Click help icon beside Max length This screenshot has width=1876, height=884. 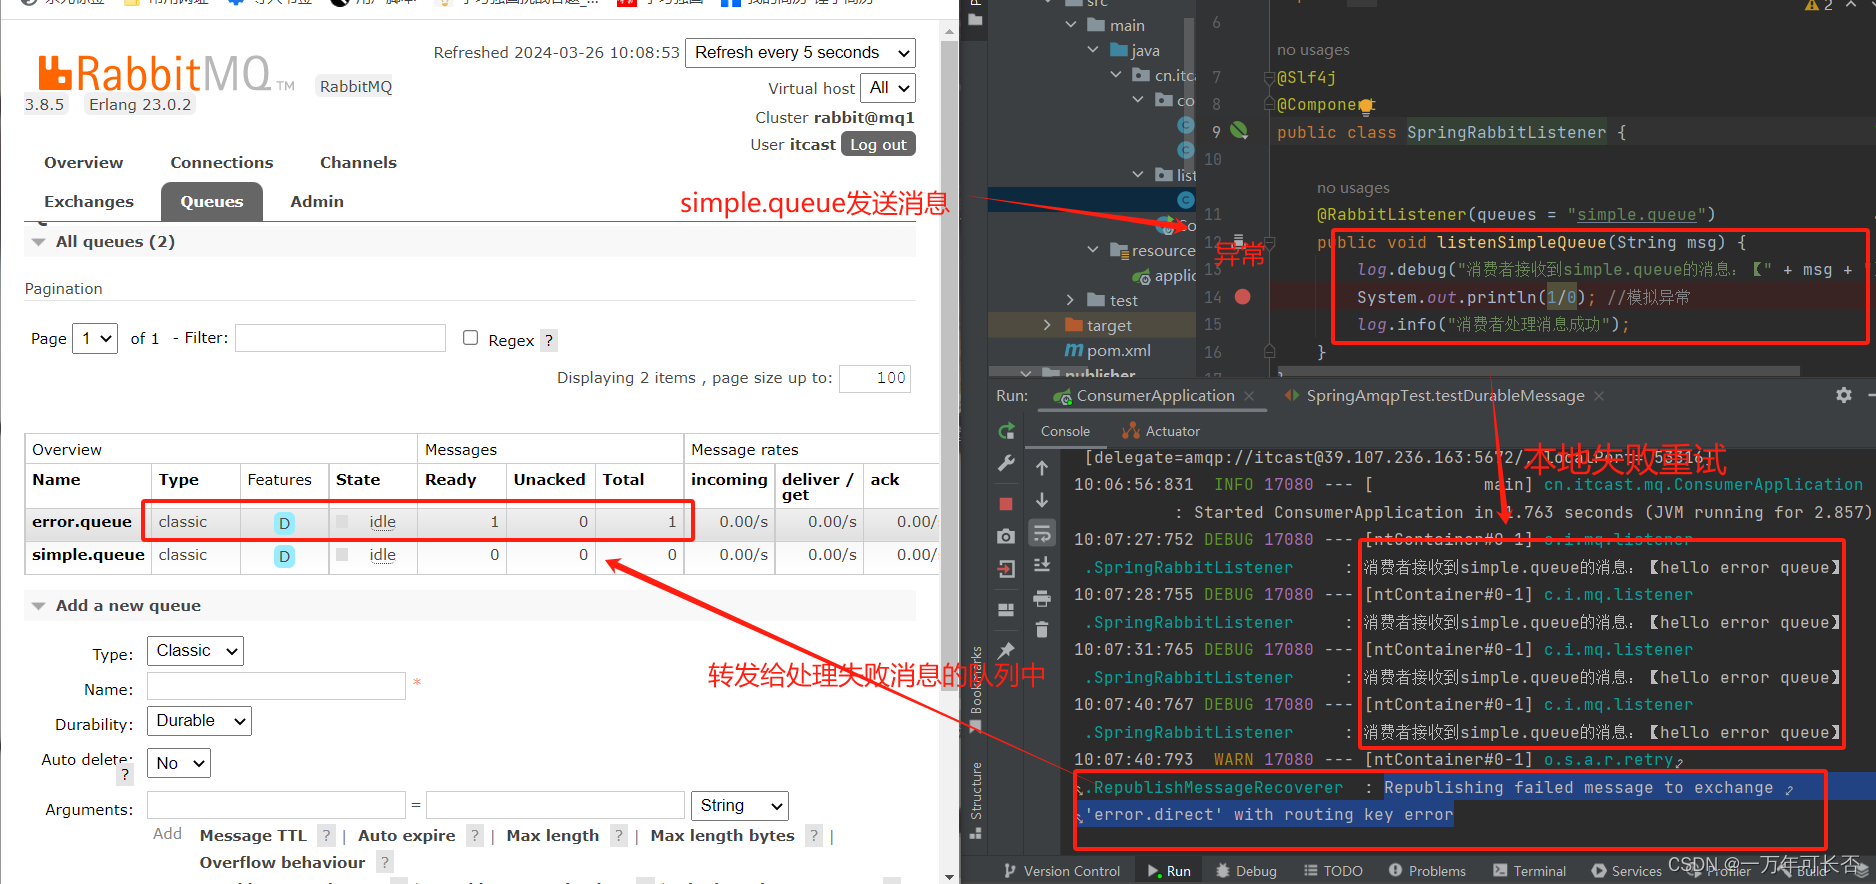619,836
